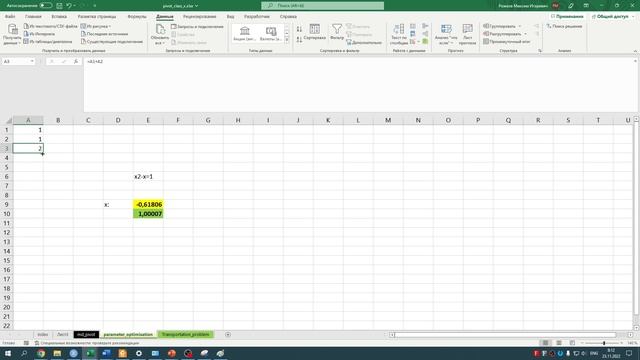Open the Структура group dialog launcher
This screenshot has width=640, height=360.
click(540, 51)
